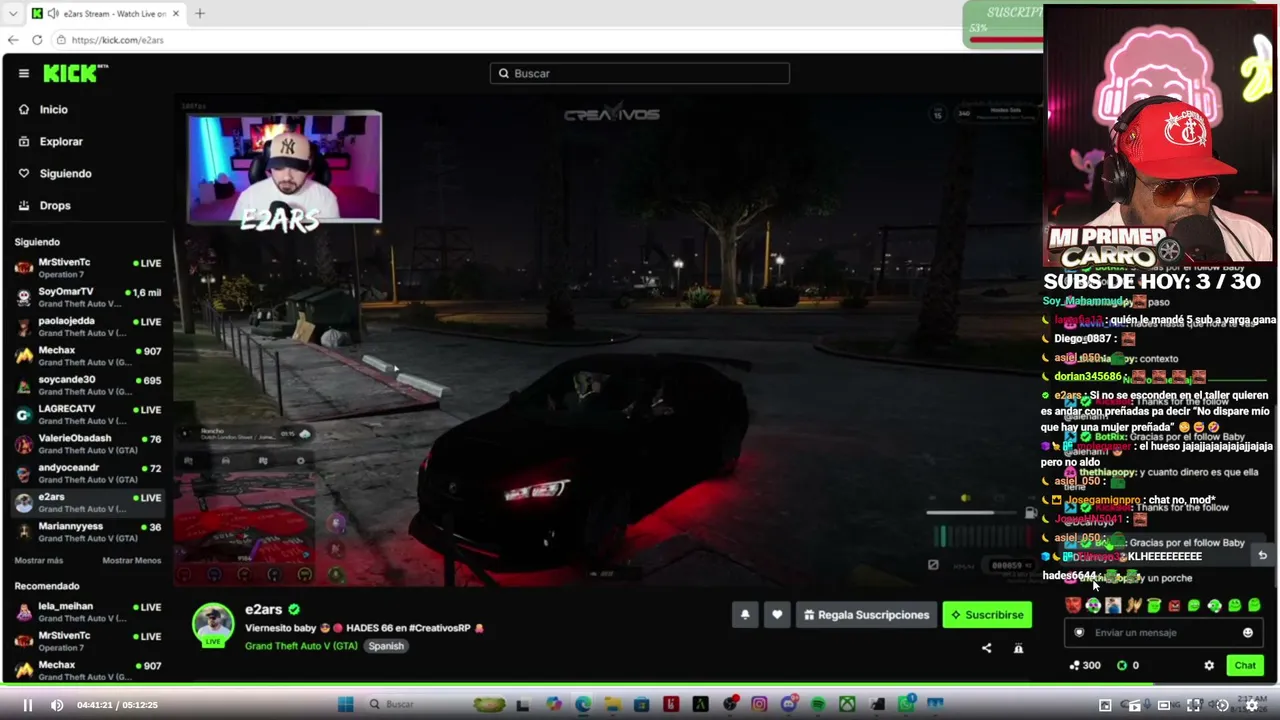Open andyoceandr channel in sidebar

coord(88,473)
